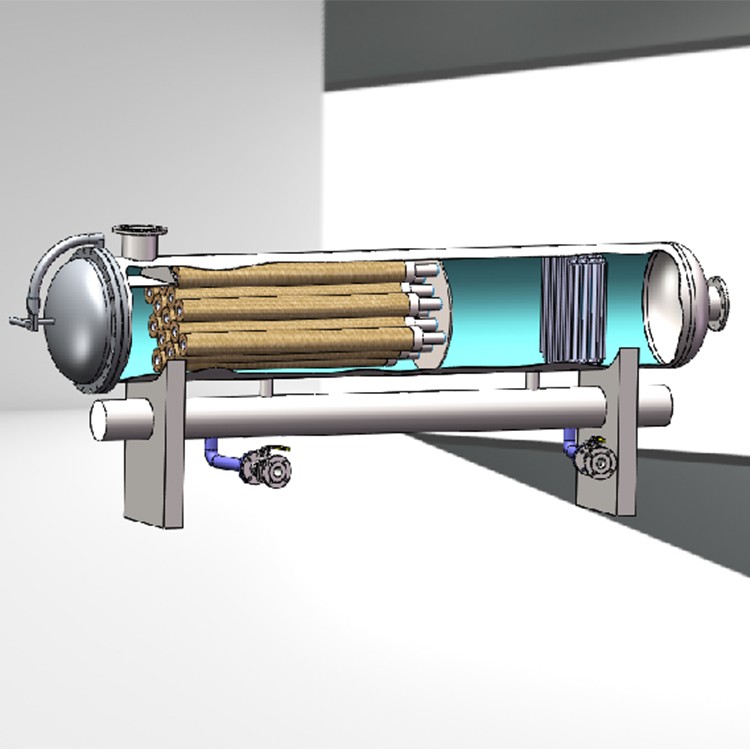Viewport: 750px width, 750px height.
Task: Click the door latch handle on left
Action: (24, 322)
